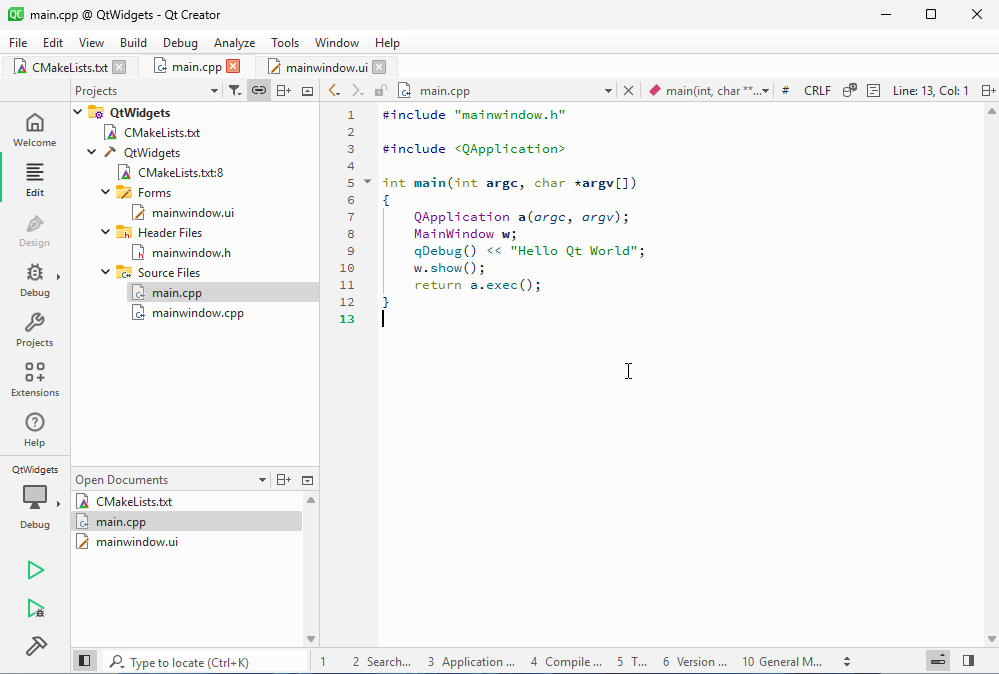This screenshot has height=674, width=999.
Task: Select mainwindow.cpp in the project tree
Action: pyautogui.click(x=198, y=313)
